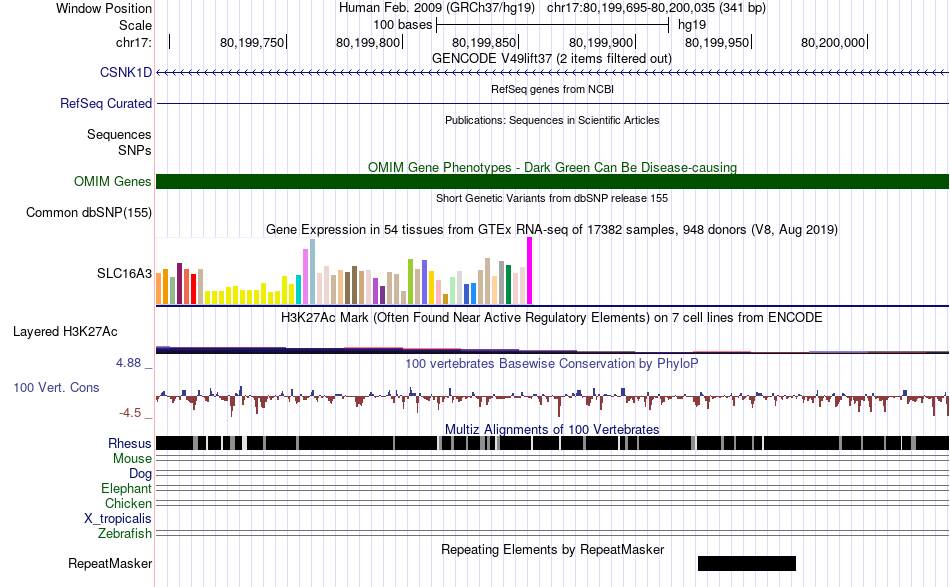Screen dimensions: 950x587
Task: Click the GENCODE V49lift37 track title
Action: coord(551,59)
